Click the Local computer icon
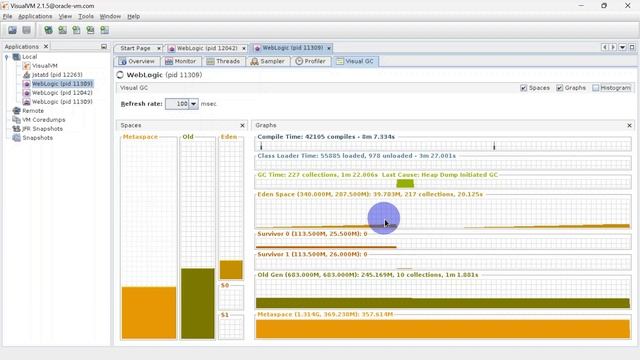 click(16, 57)
